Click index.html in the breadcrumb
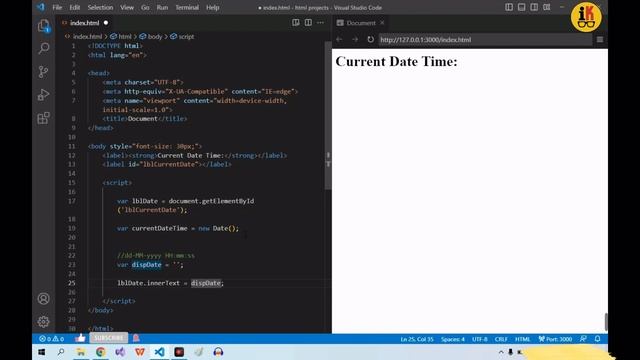This screenshot has height=360, width=640. pyautogui.click(x=87, y=37)
